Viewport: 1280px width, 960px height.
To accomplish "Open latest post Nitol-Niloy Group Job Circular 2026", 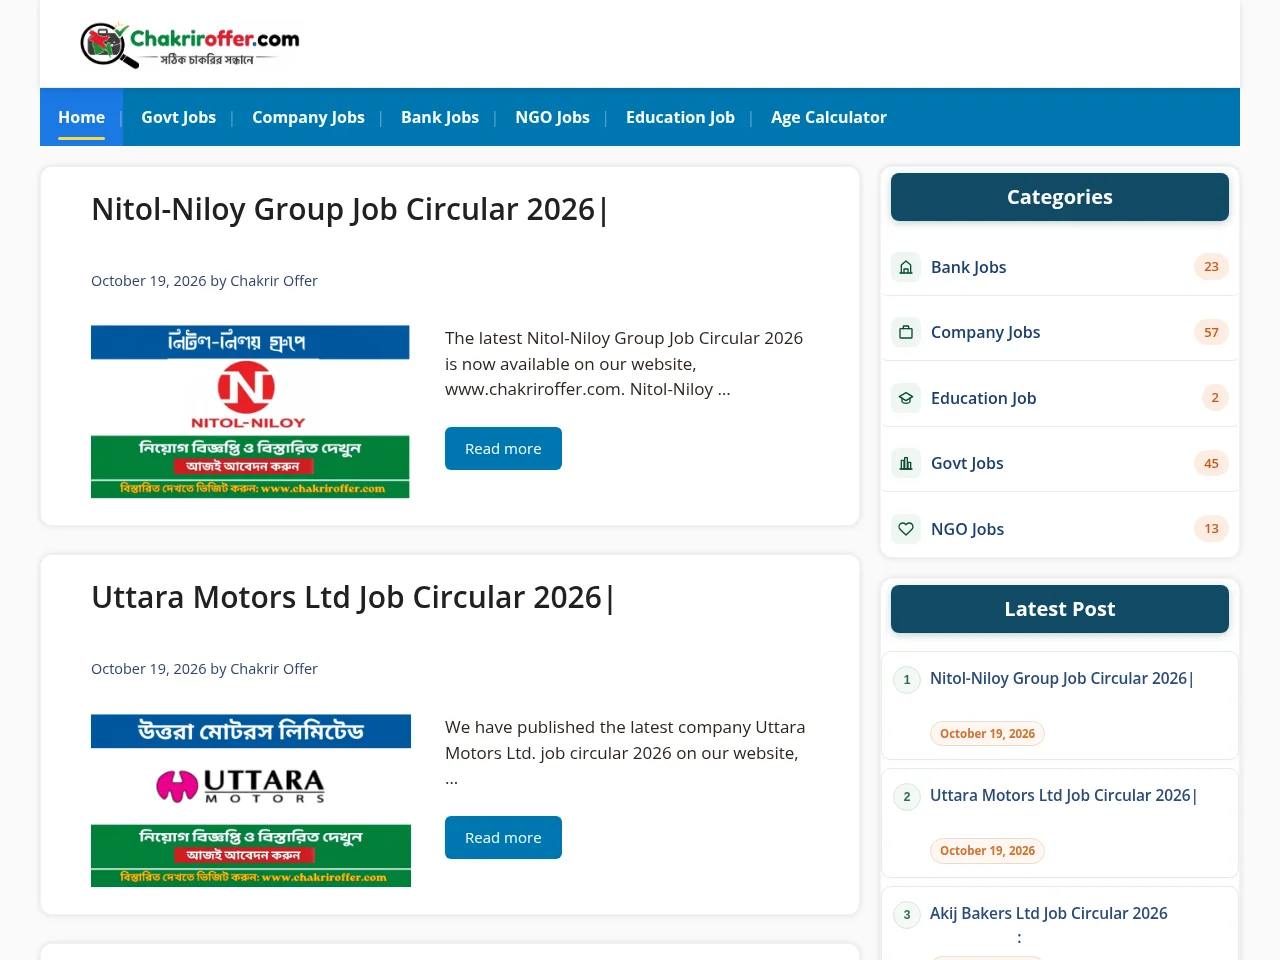I will 1062,678.
